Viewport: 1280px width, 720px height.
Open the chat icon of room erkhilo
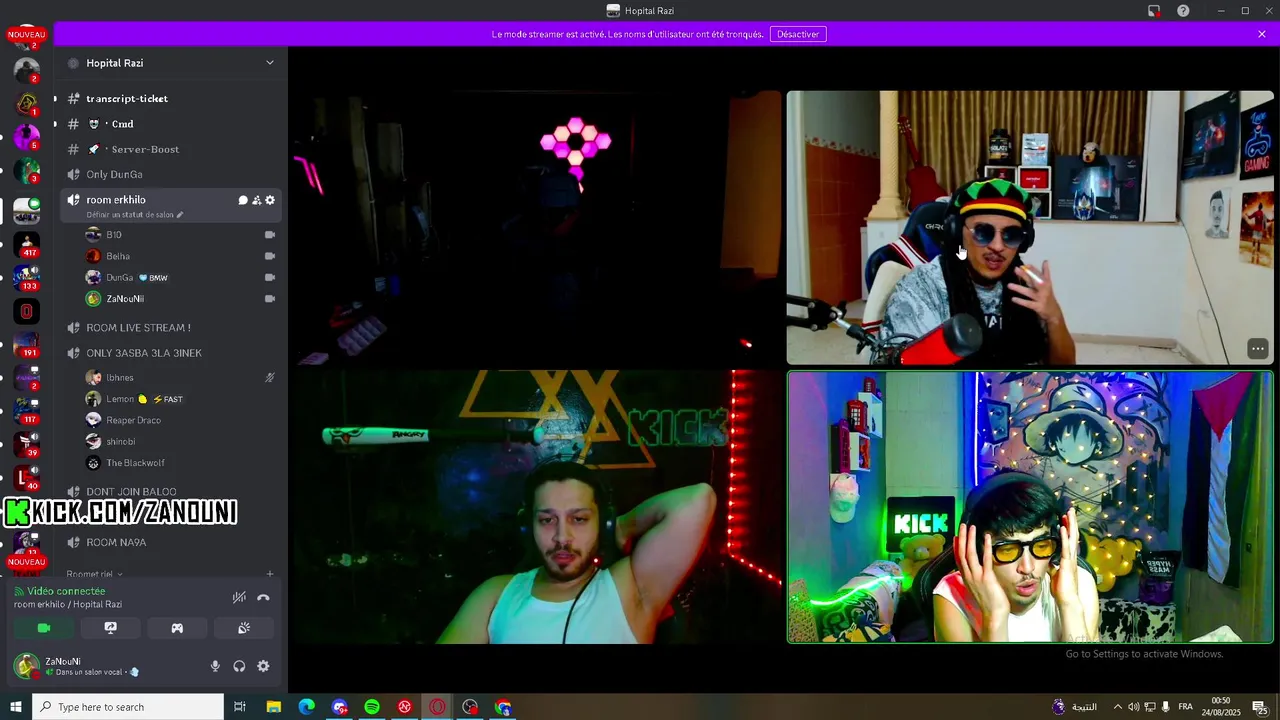[242, 200]
